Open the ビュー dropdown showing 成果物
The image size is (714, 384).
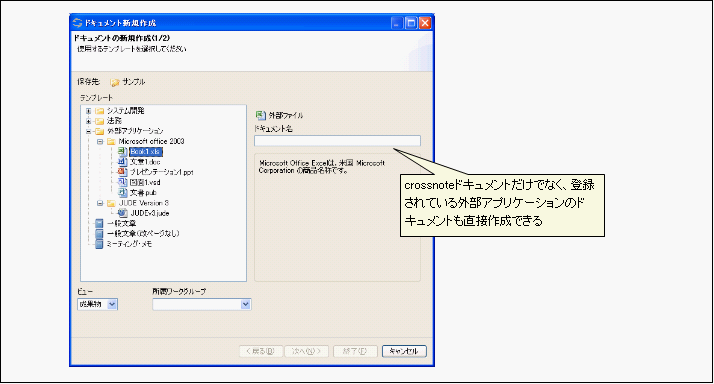coord(112,304)
